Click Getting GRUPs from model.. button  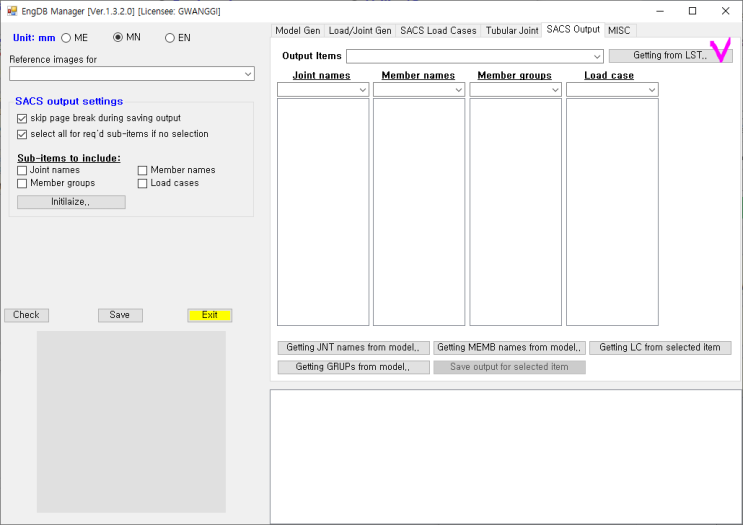click(x=353, y=367)
